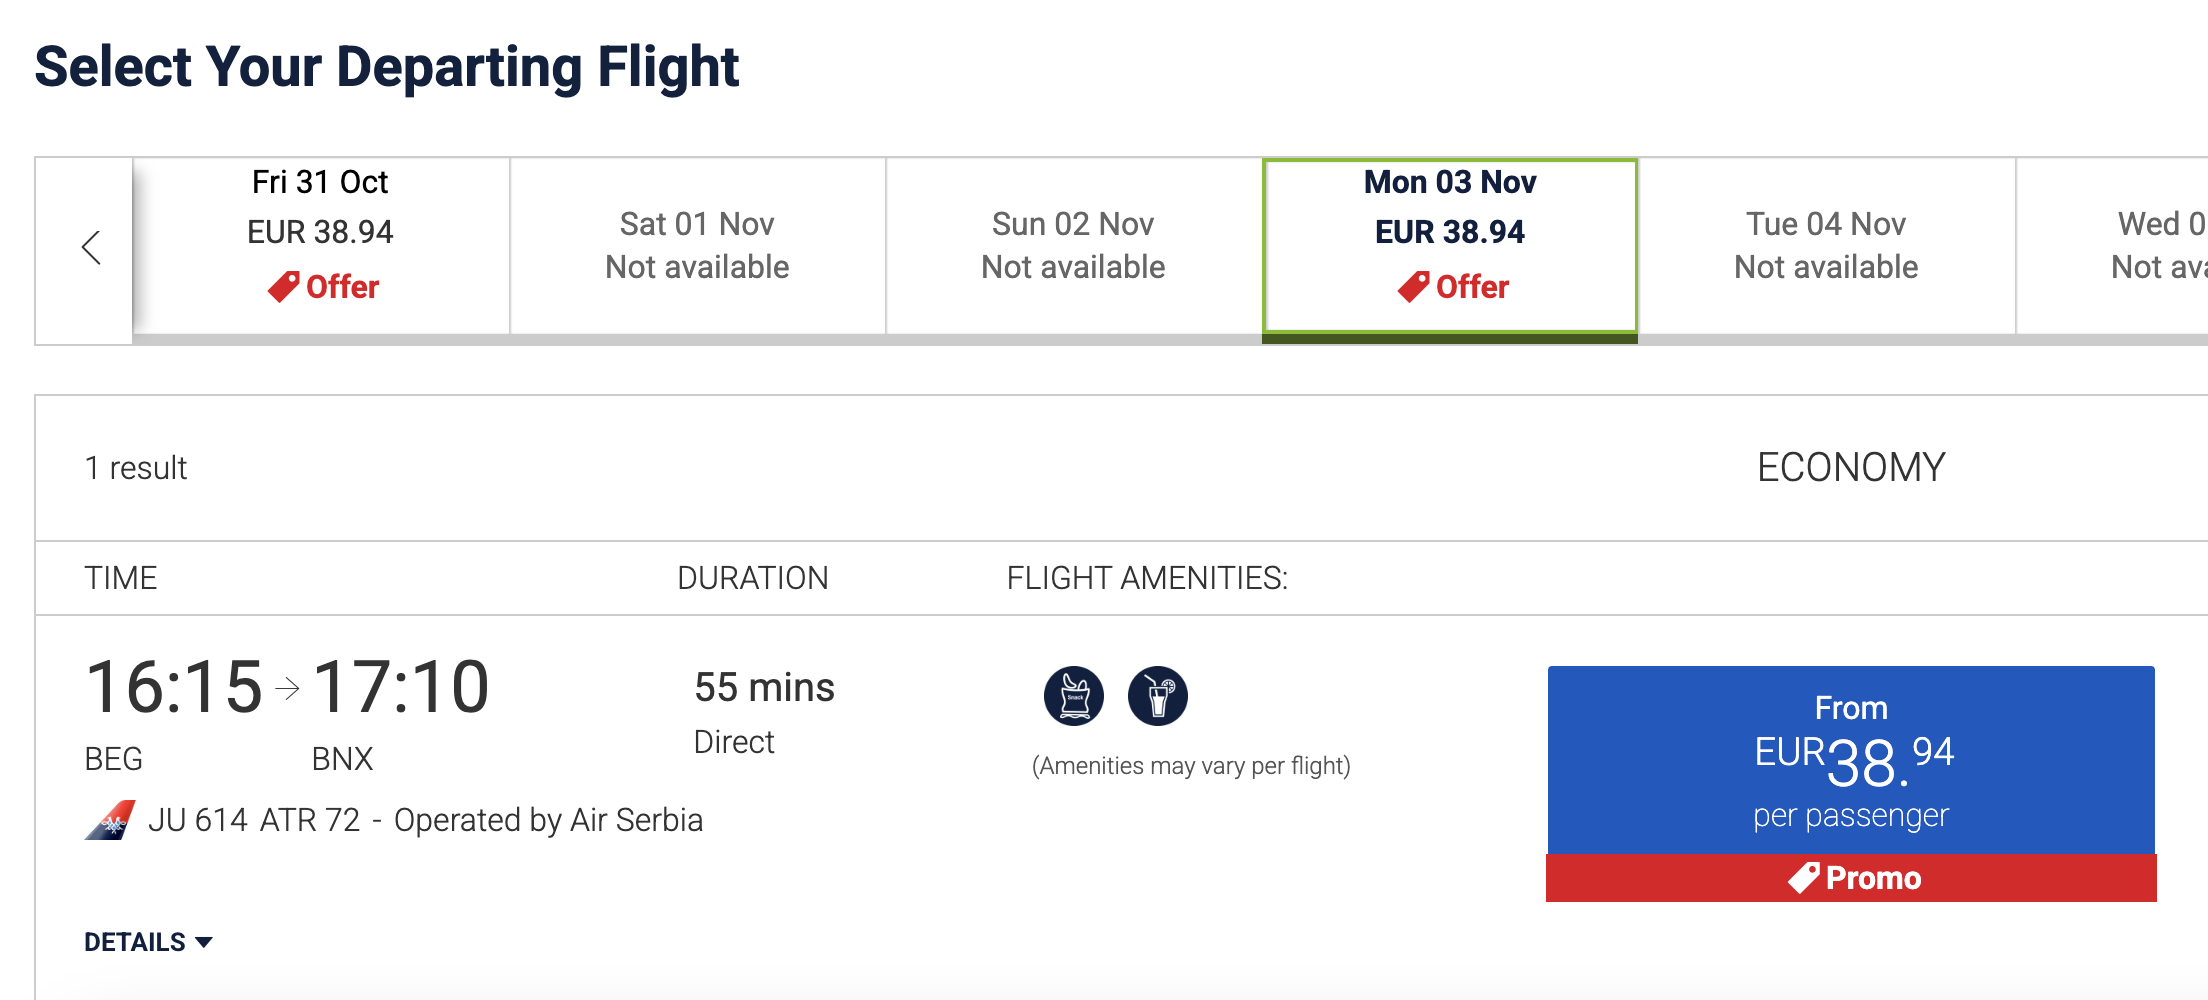Expand the DETAILS section
The height and width of the screenshot is (1000, 2208).
148,942
